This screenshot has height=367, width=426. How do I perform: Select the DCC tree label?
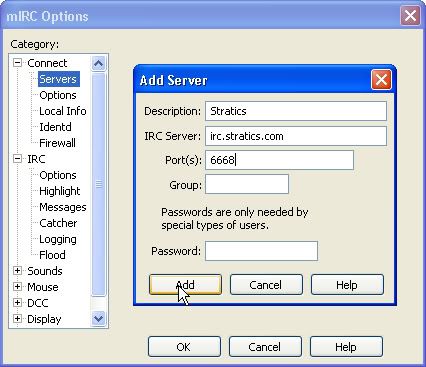pyautogui.click(x=38, y=303)
